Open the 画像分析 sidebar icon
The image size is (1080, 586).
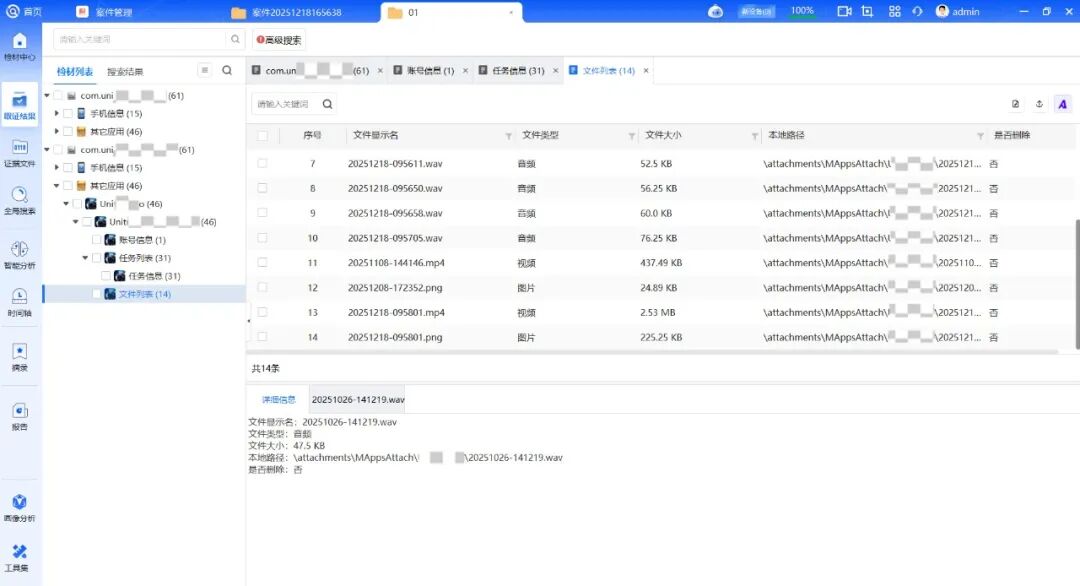tap(19, 507)
